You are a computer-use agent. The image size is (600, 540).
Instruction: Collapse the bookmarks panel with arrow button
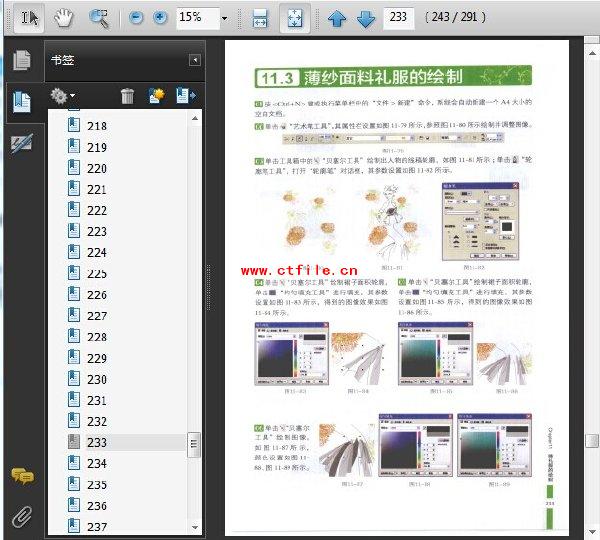coord(194,60)
